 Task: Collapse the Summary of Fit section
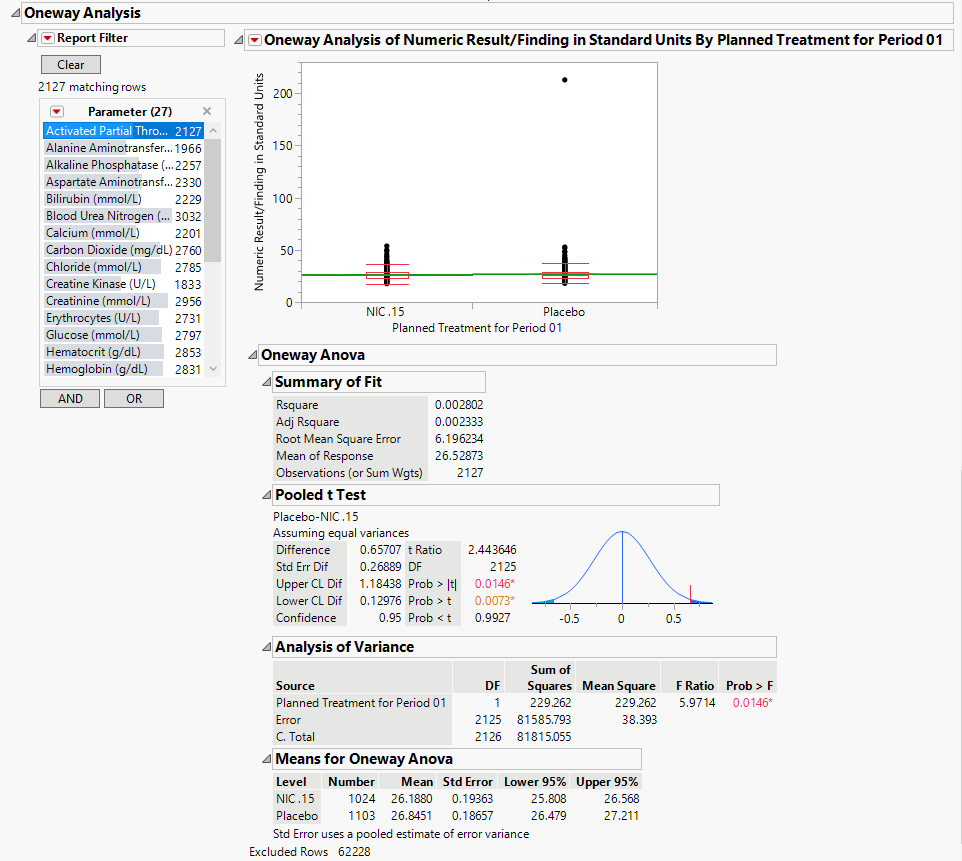[x=266, y=382]
